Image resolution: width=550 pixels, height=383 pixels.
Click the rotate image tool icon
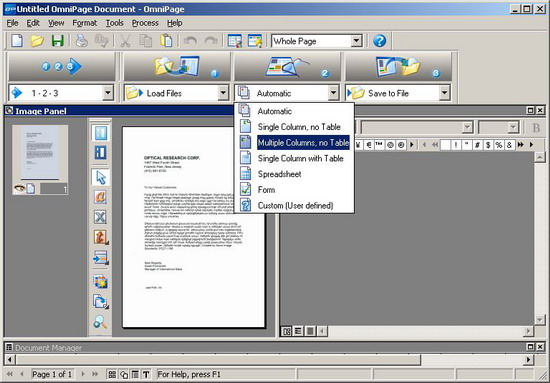coord(100,302)
